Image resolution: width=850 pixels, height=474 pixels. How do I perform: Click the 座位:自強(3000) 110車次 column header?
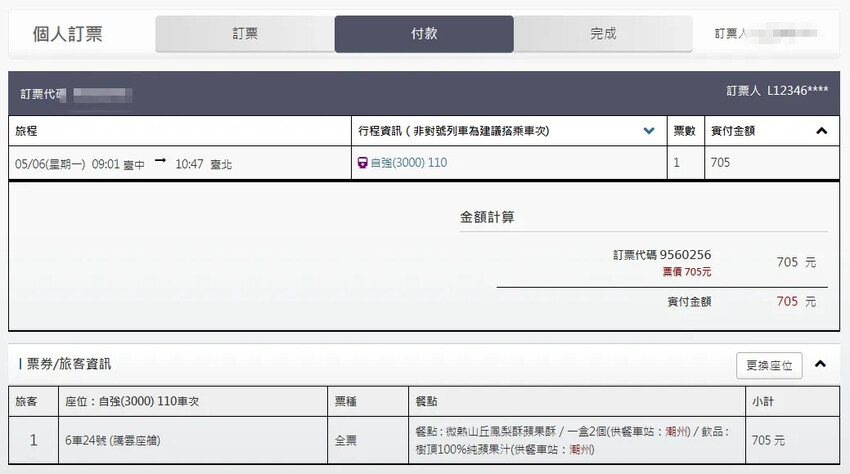pos(192,401)
